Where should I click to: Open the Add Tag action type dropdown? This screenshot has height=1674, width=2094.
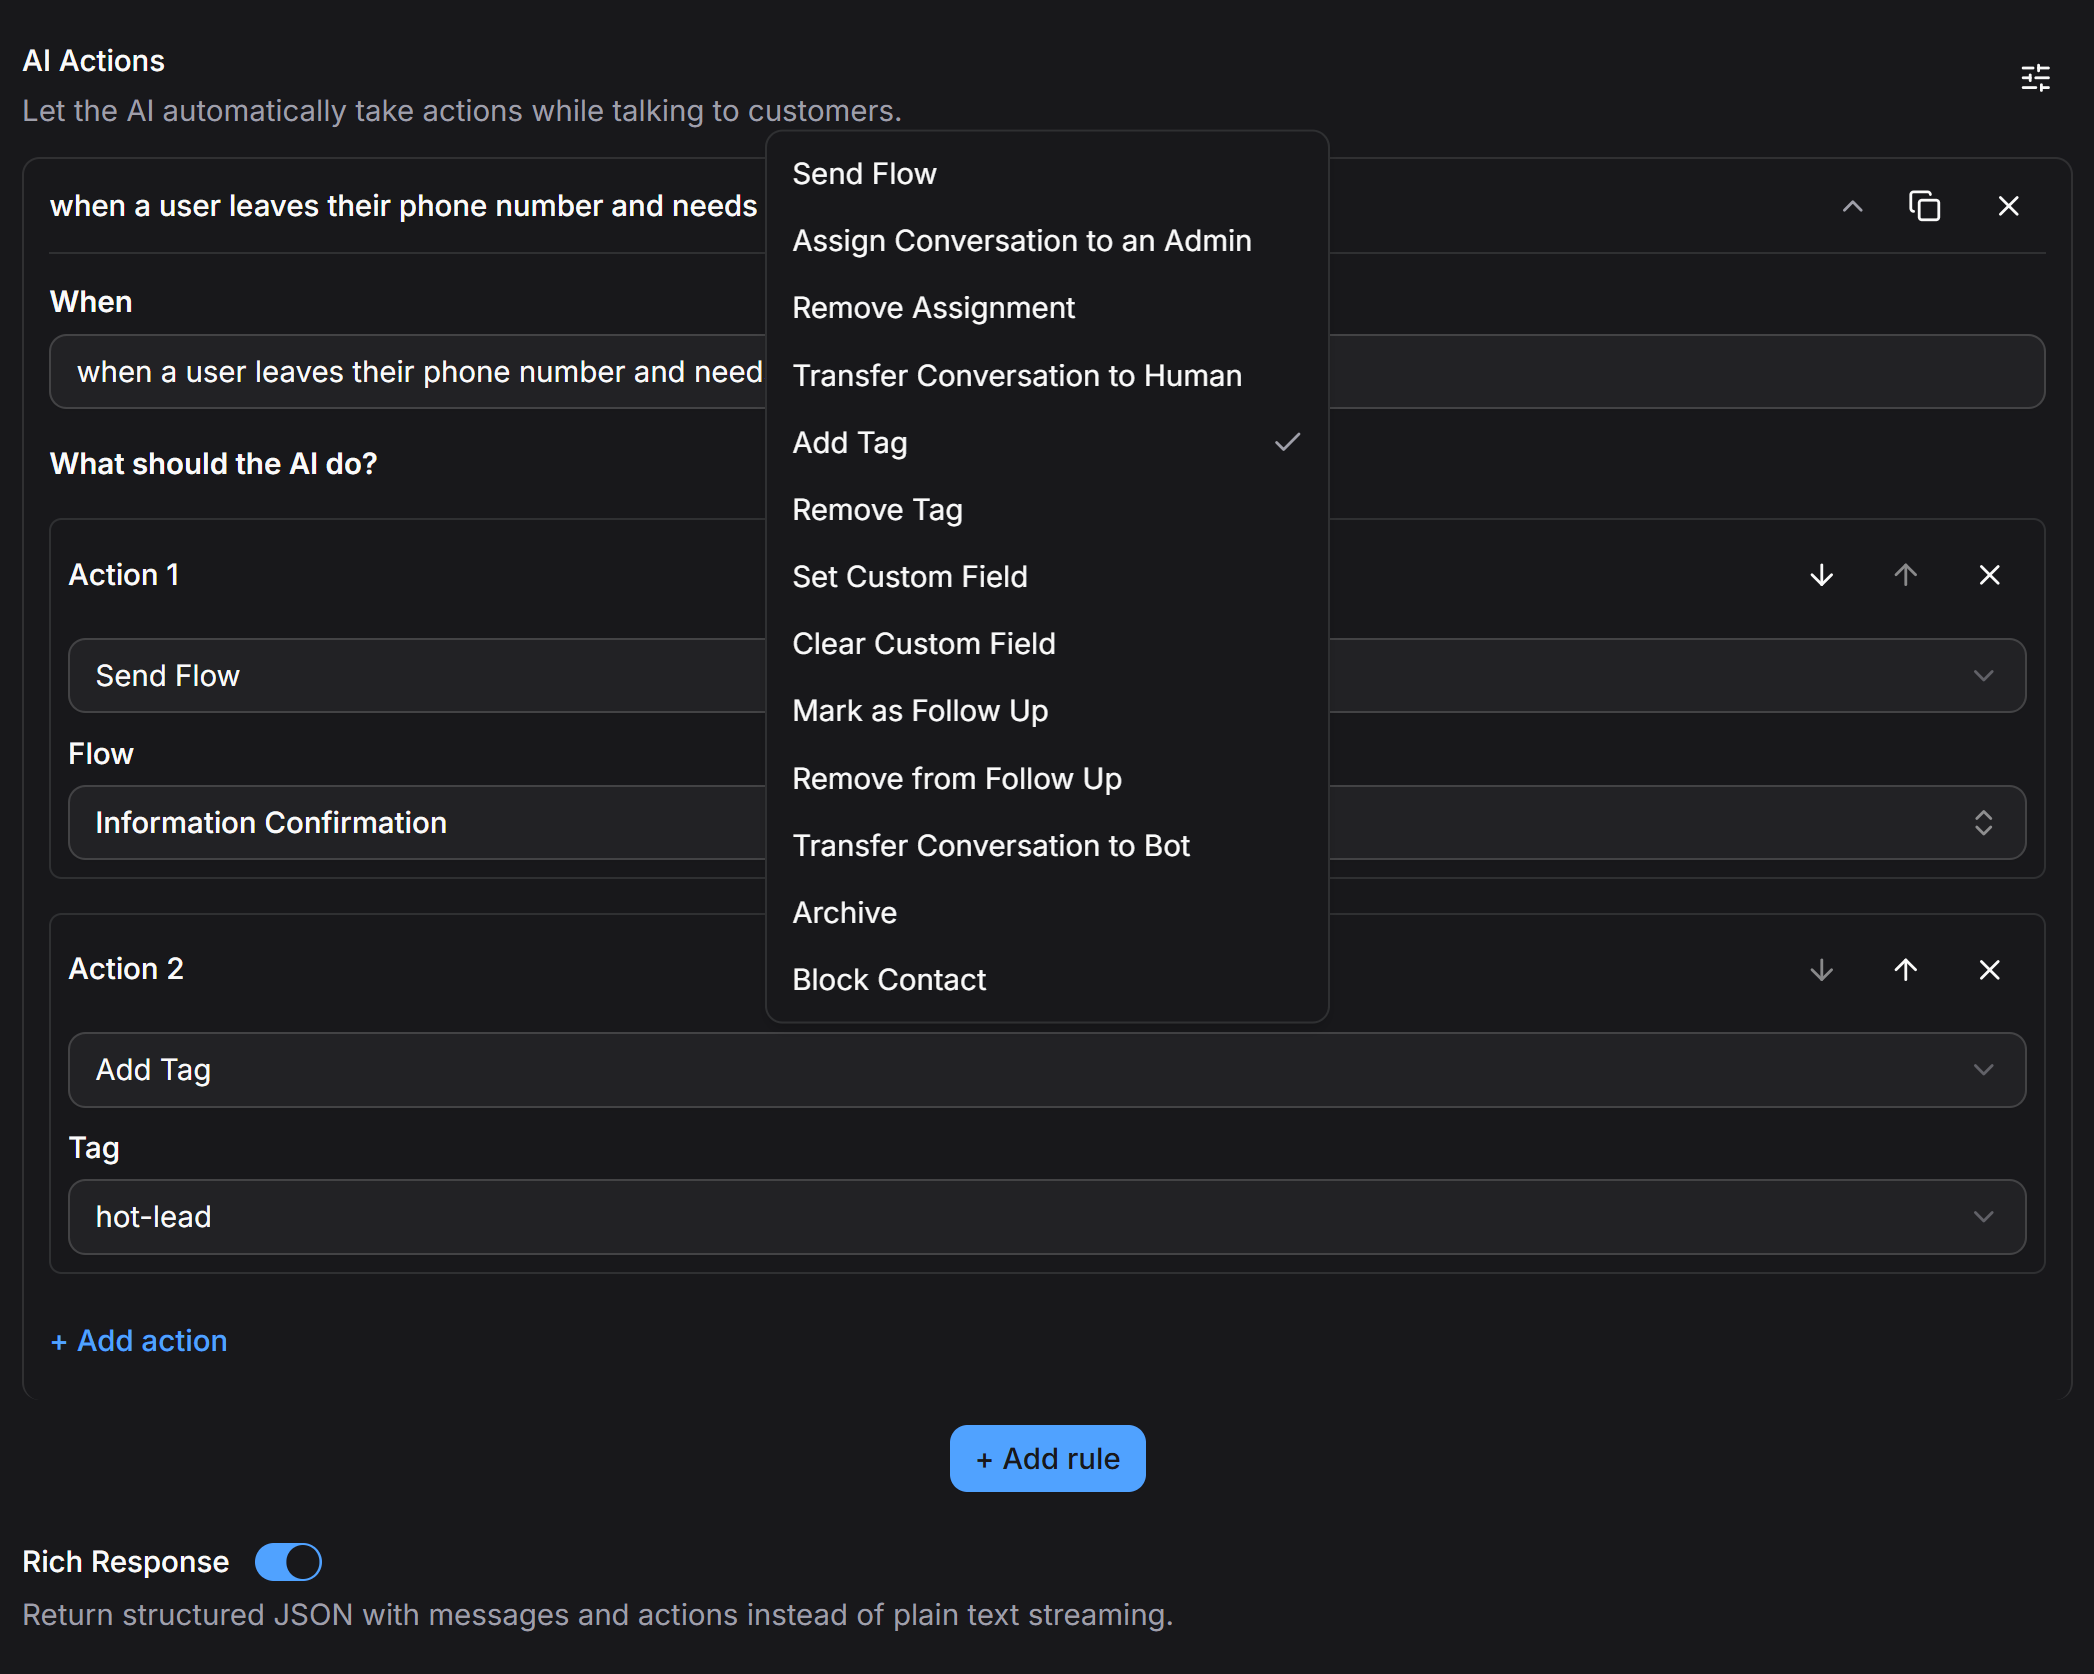pos(1047,1069)
